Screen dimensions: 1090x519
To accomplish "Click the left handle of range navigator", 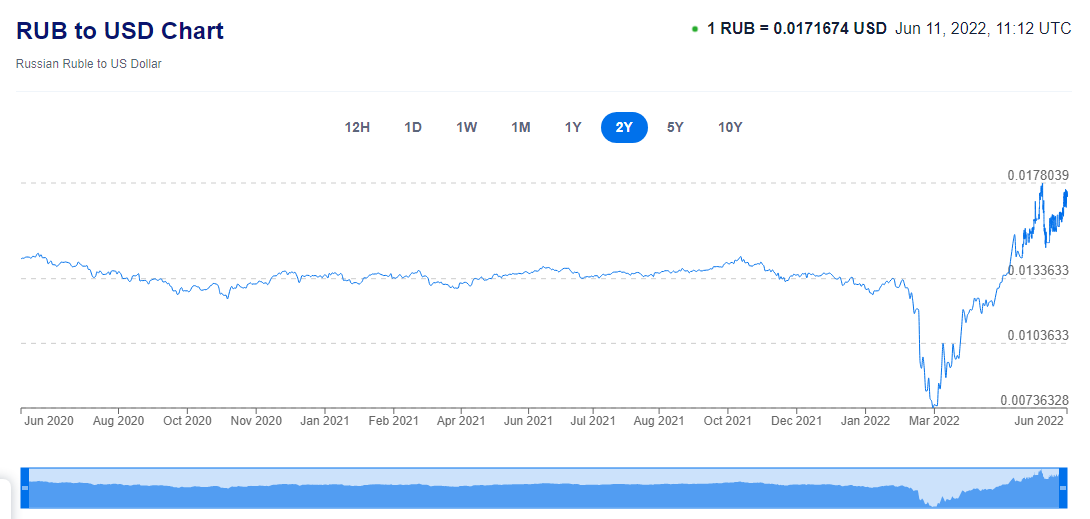I will [x=26, y=487].
